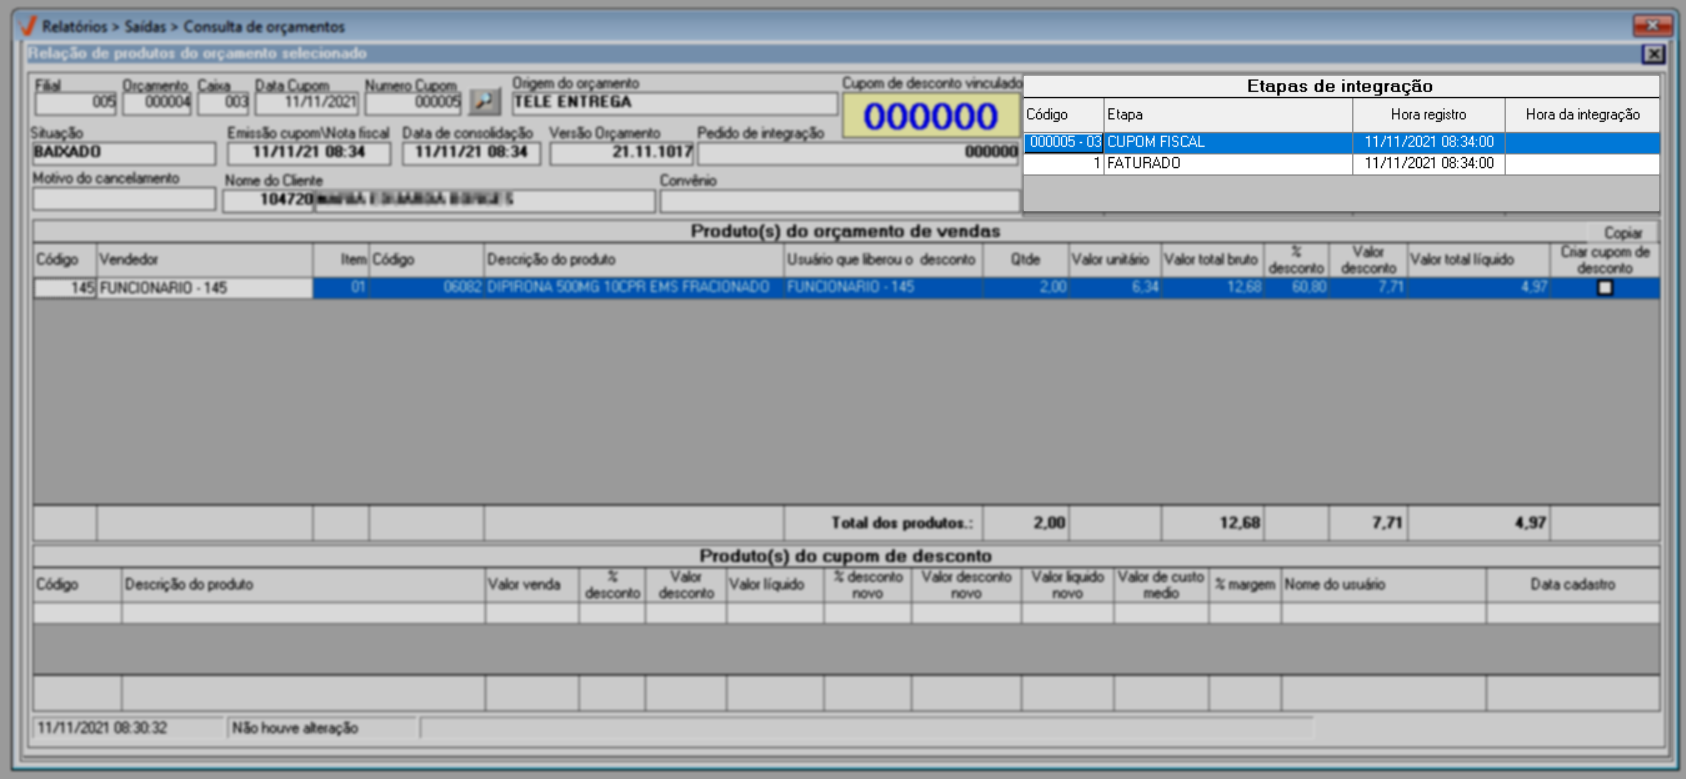Click the Convênio input field
1686x779 pixels.
pyautogui.click(x=838, y=201)
